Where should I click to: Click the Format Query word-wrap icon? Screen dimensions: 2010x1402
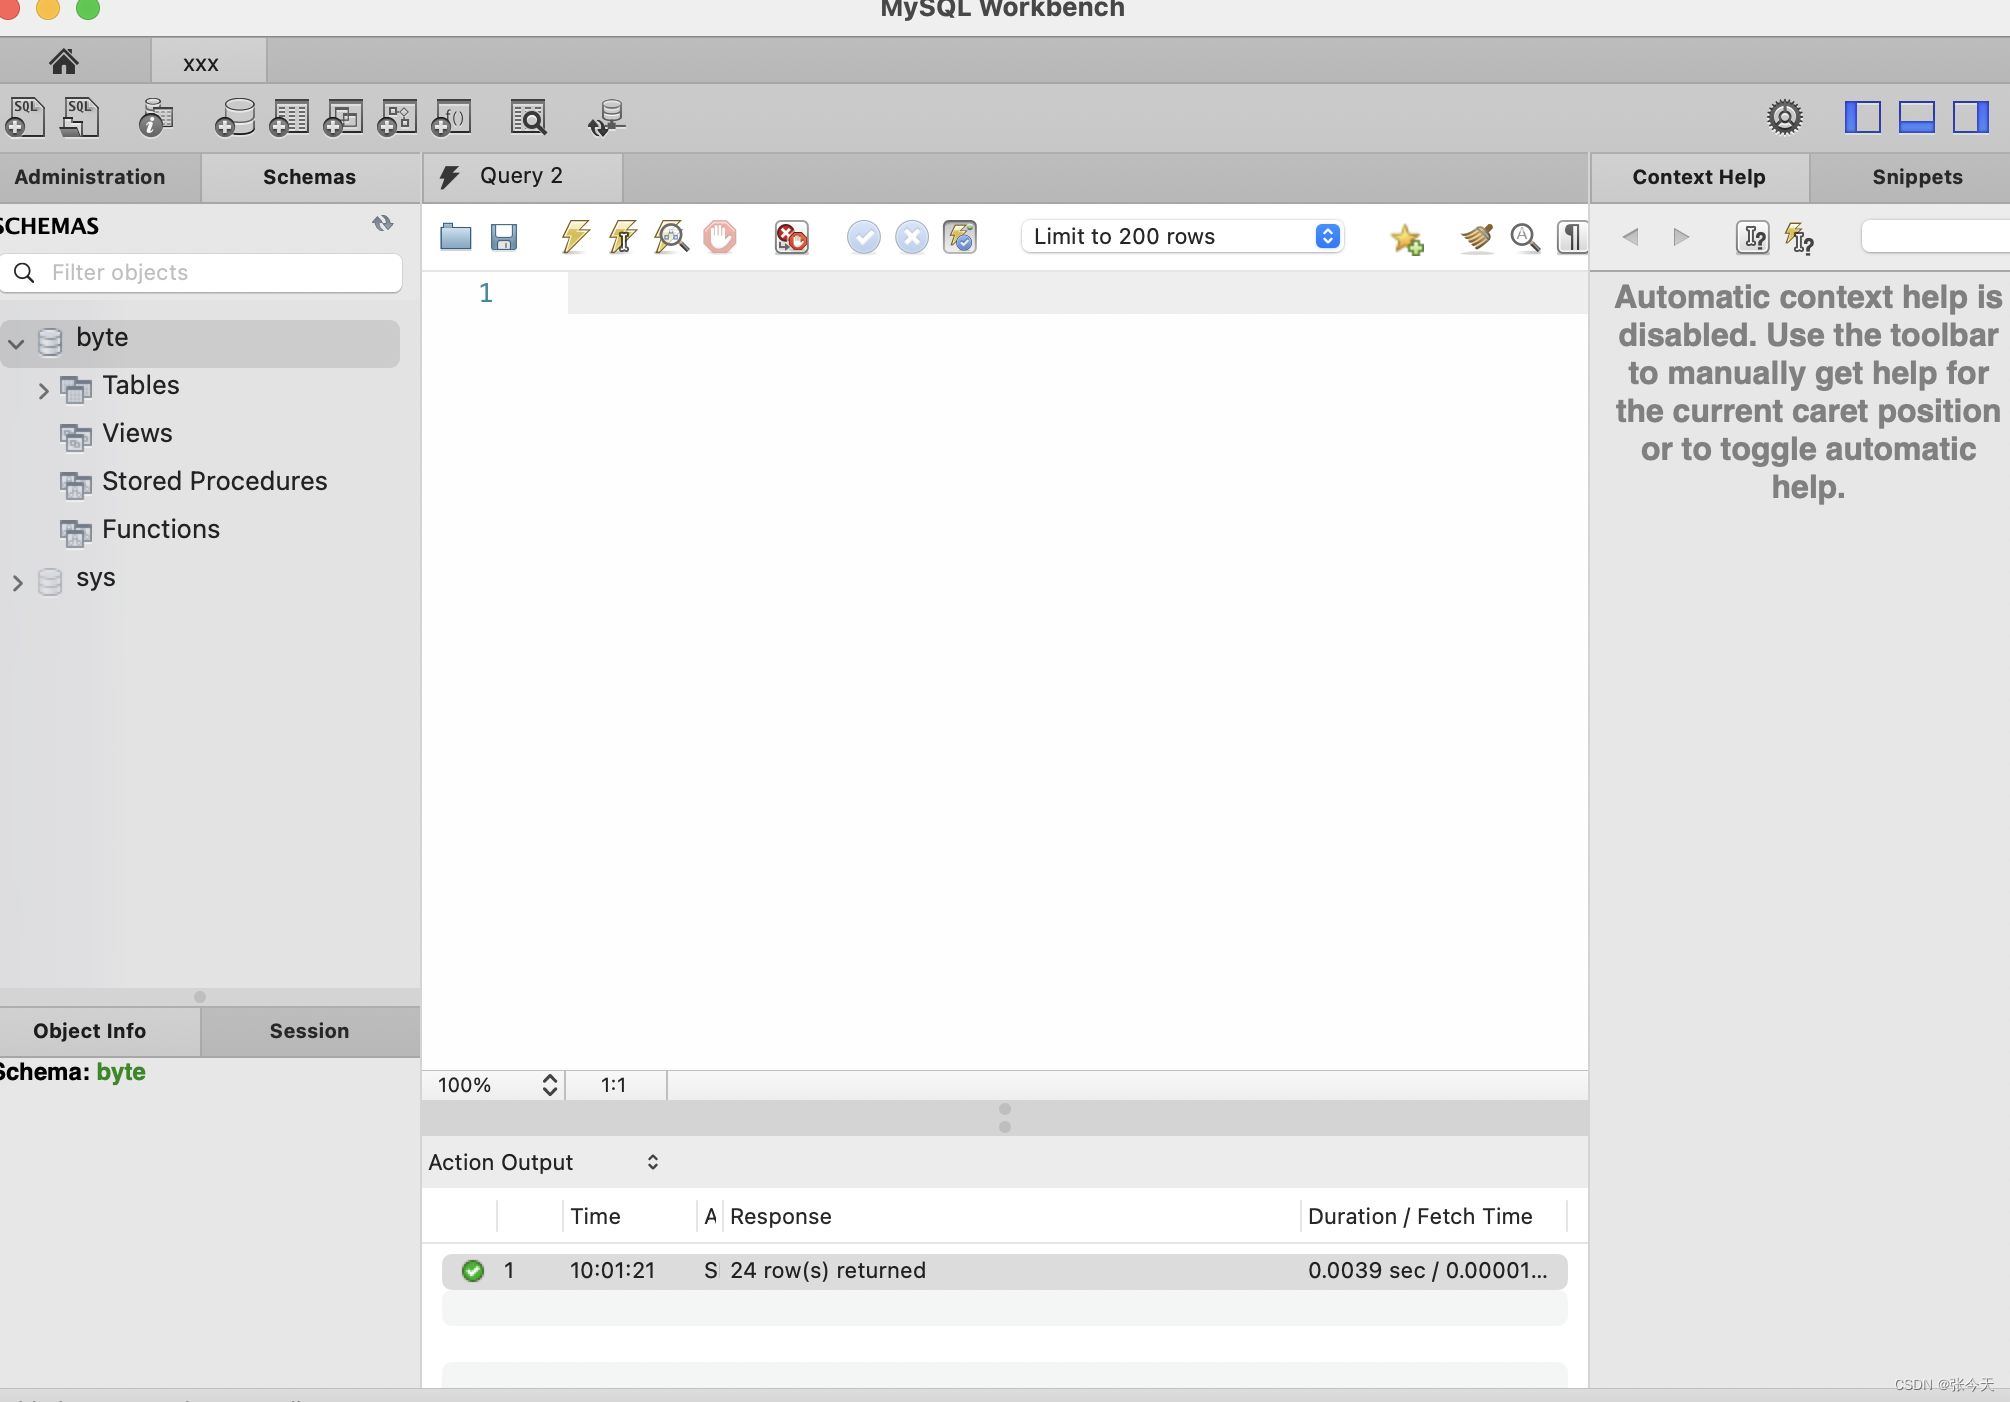coord(1572,235)
